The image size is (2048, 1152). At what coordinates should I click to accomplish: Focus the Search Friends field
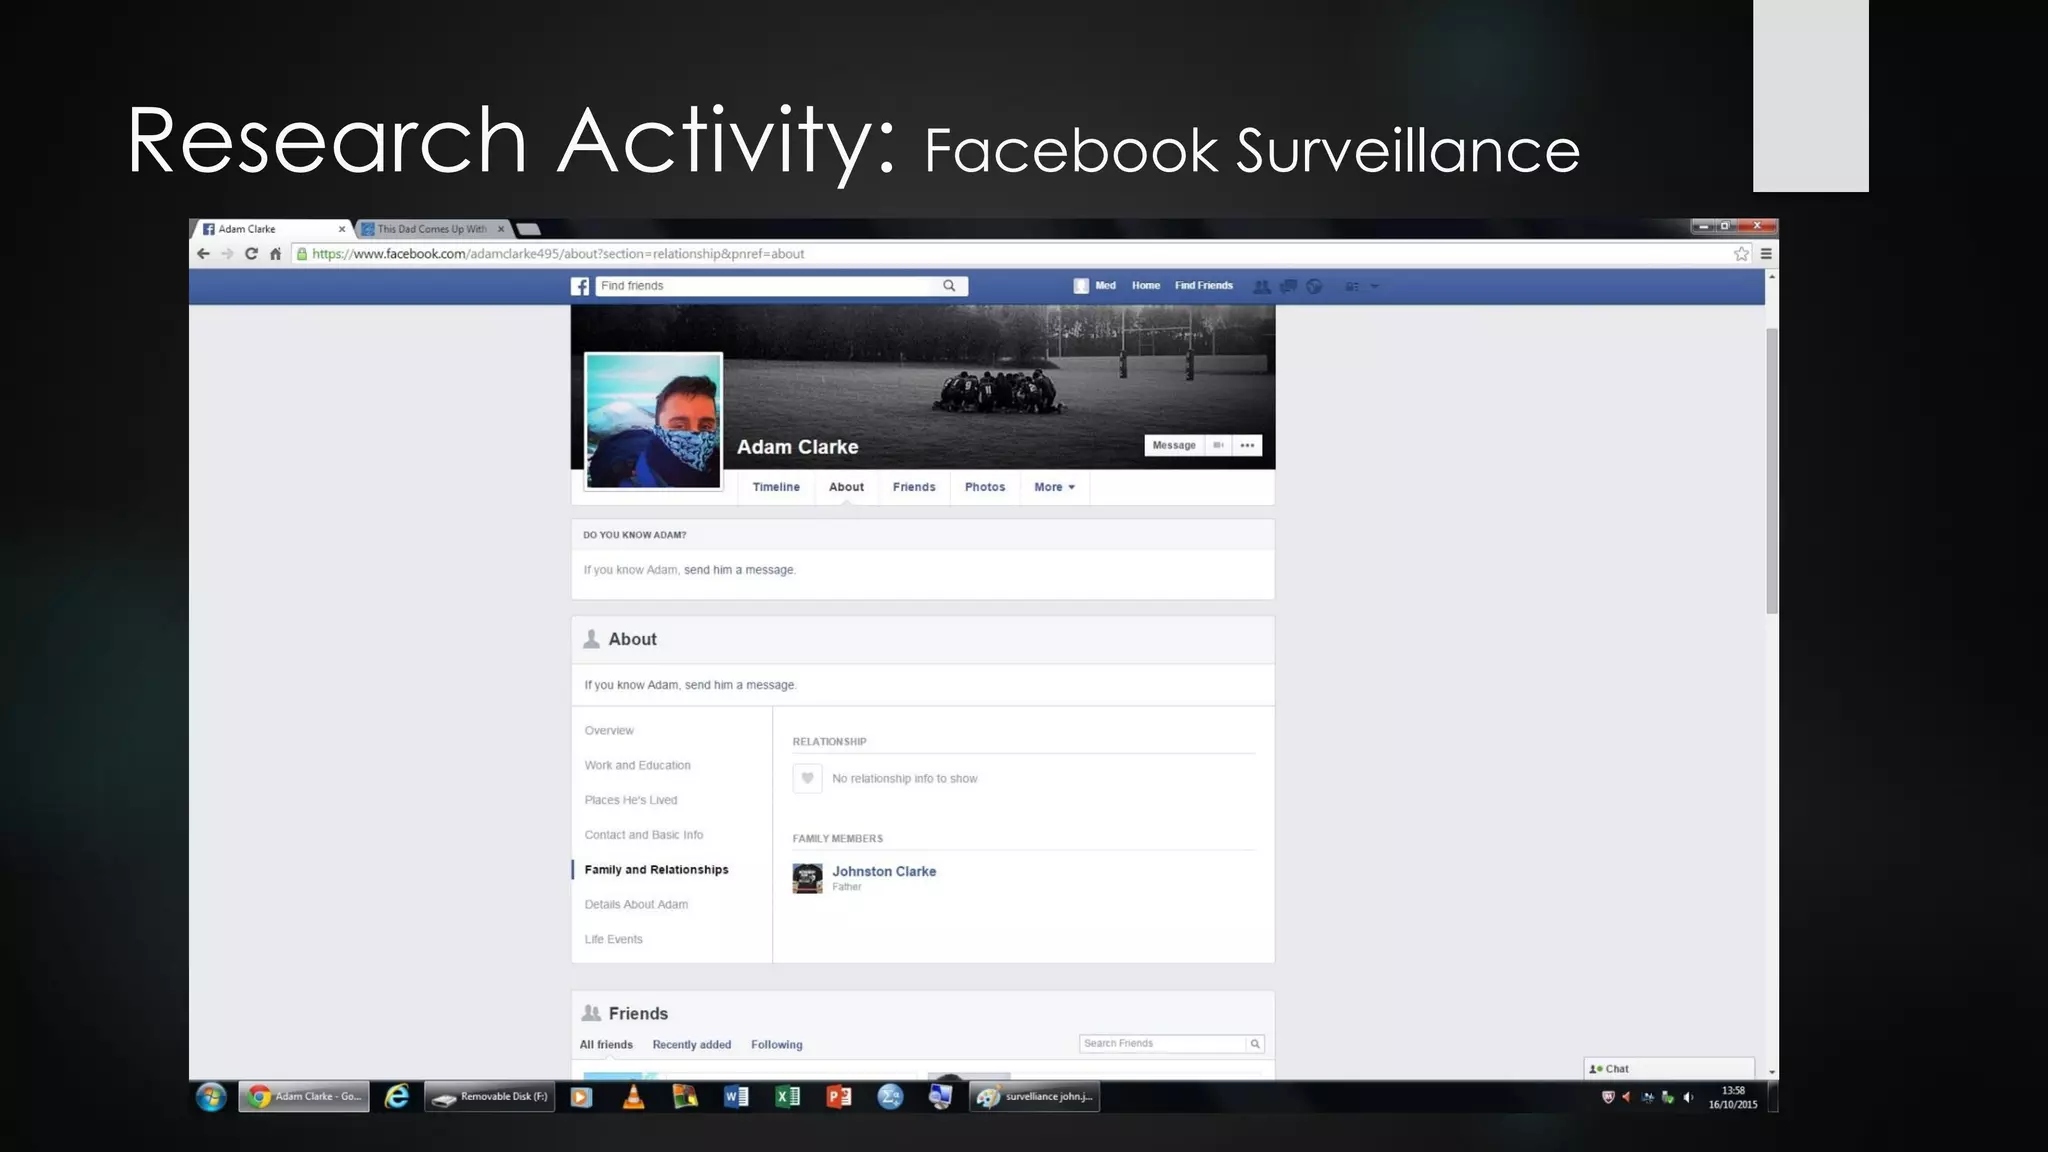1162,1044
